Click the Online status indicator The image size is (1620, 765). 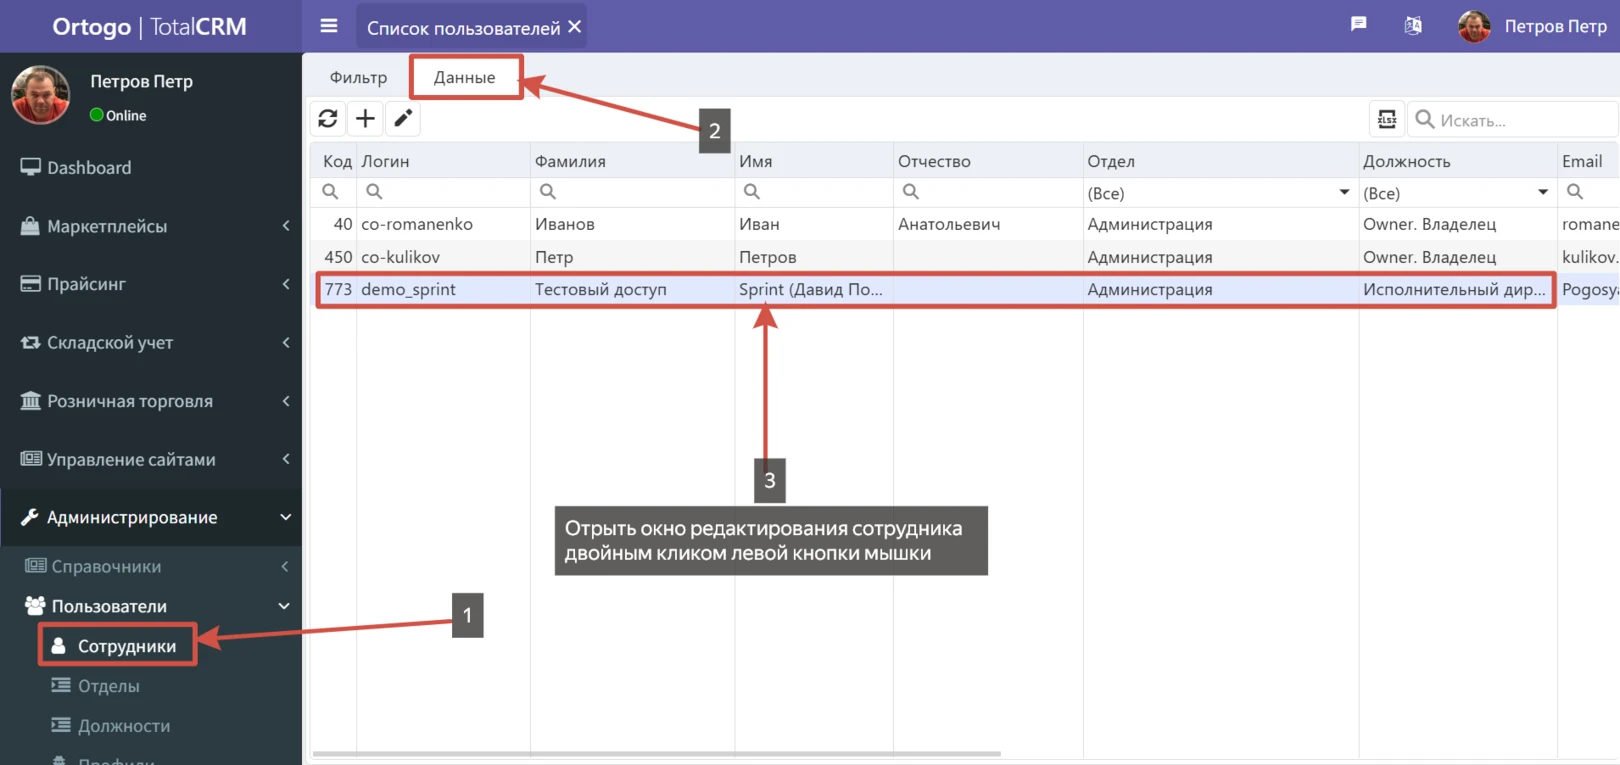click(x=118, y=115)
